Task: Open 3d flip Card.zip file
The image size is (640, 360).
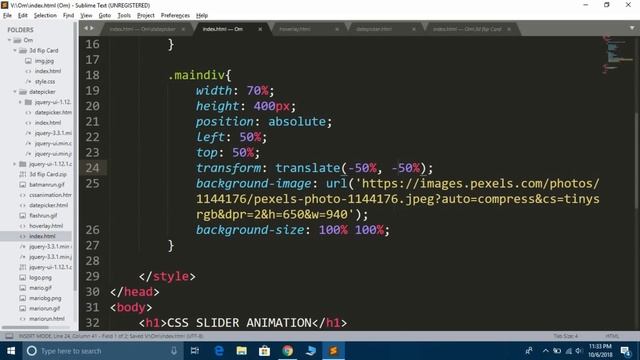Action: pyautogui.click(x=48, y=174)
